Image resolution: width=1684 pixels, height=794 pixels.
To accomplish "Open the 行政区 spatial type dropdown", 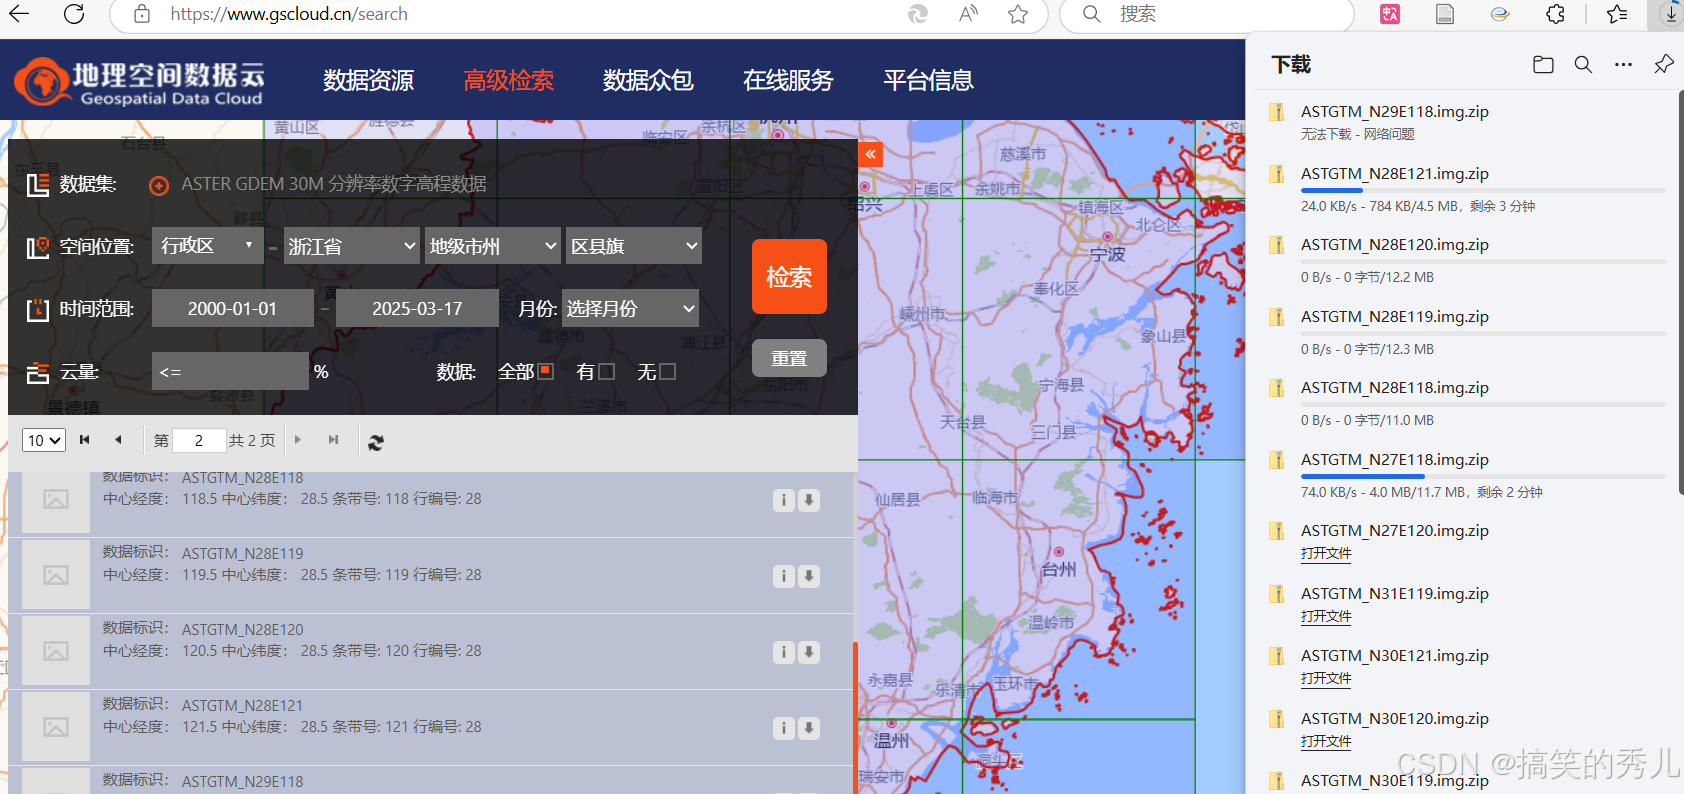I will [207, 246].
